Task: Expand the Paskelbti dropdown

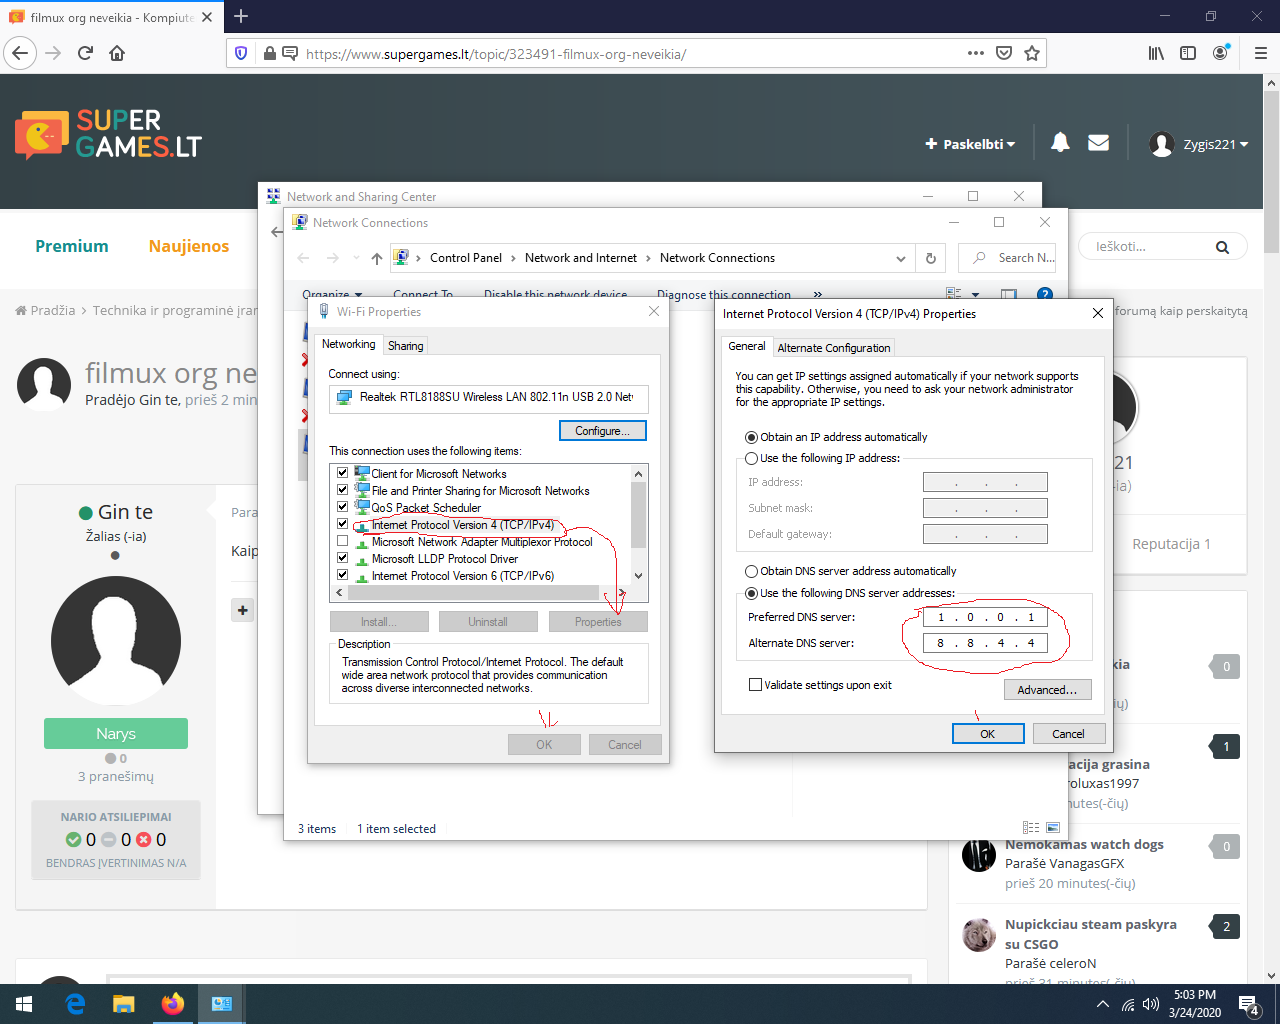Action: coord(970,144)
